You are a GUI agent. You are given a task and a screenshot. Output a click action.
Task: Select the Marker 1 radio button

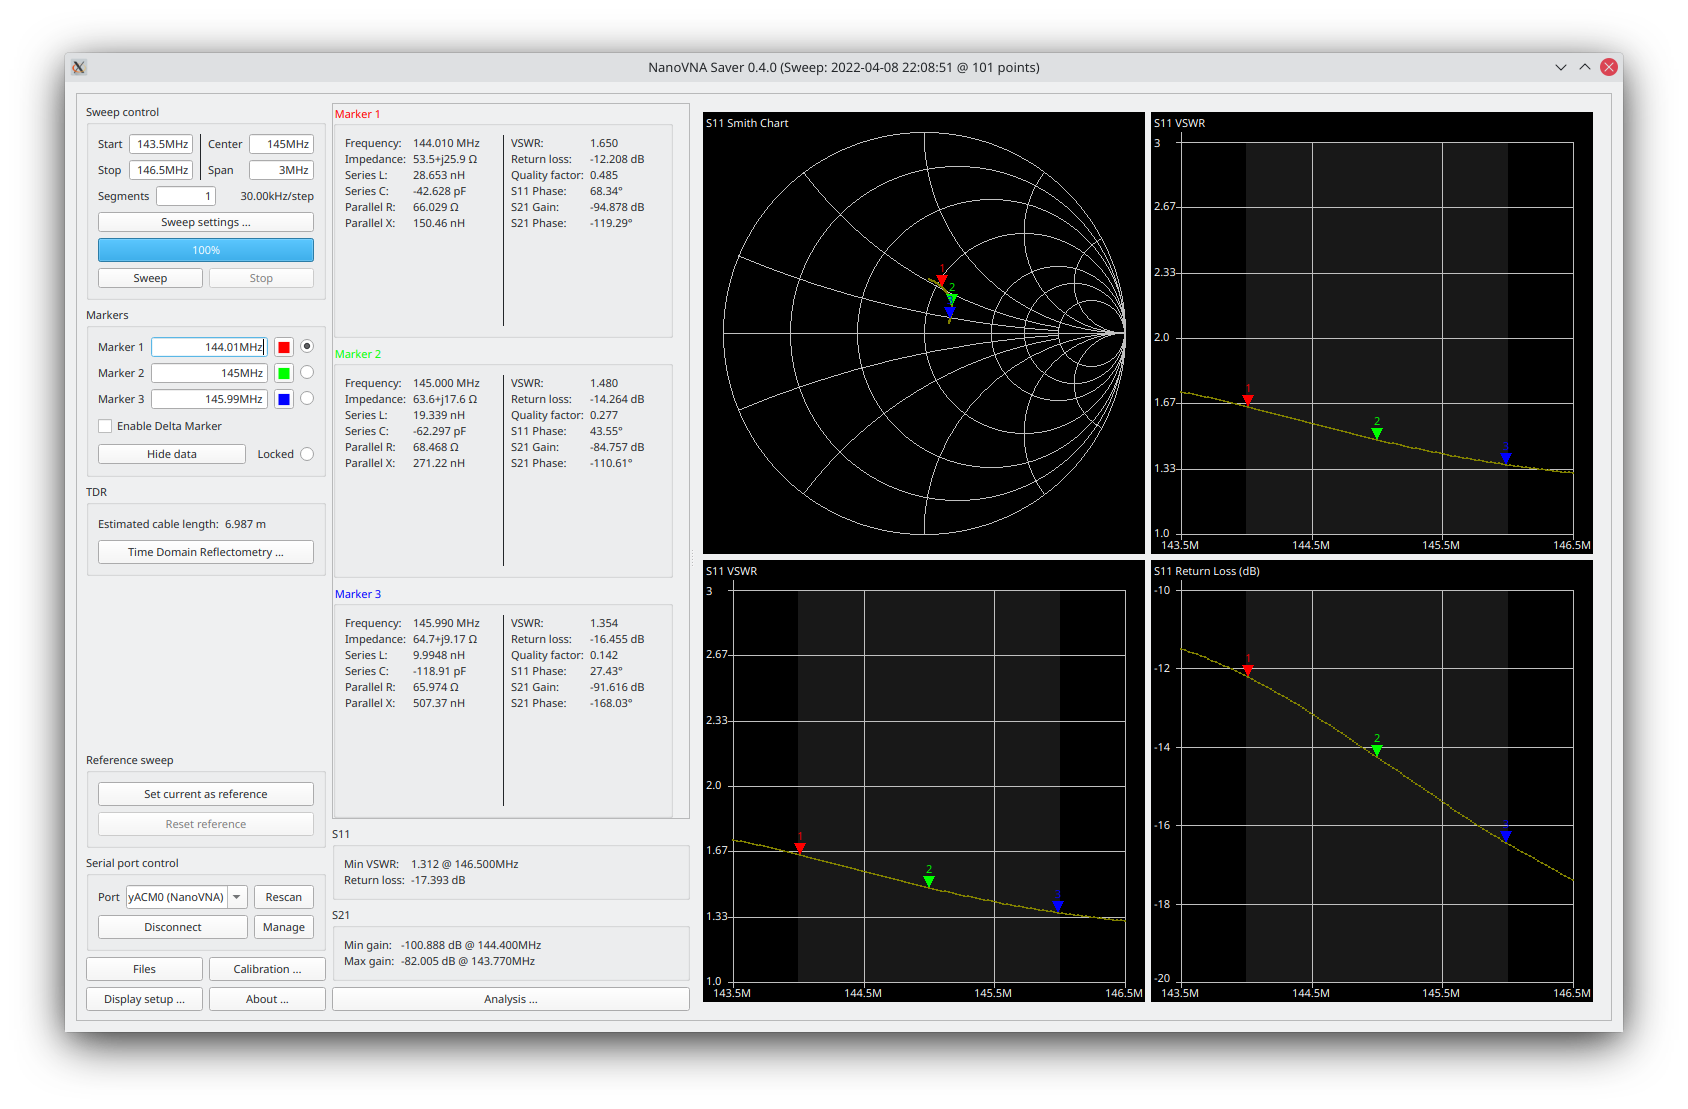pos(307,346)
